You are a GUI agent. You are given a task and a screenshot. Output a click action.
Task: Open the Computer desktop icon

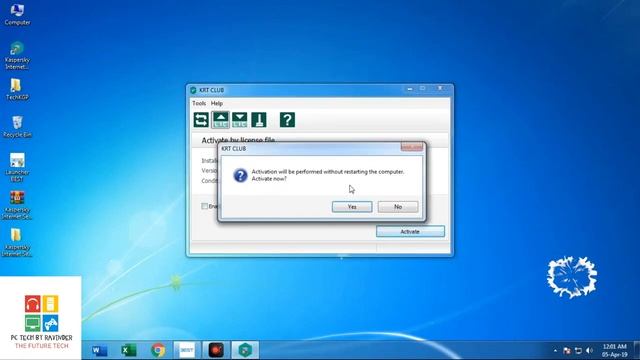click(x=17, y=15)
